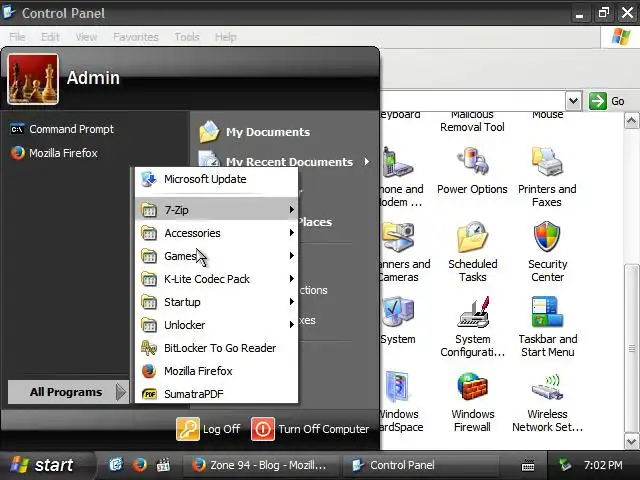Image resolution: width=640 pixels, height=480 pixels.
Task: Open the Tools menu
Action: pyautogui.click(x=187, y=37)
